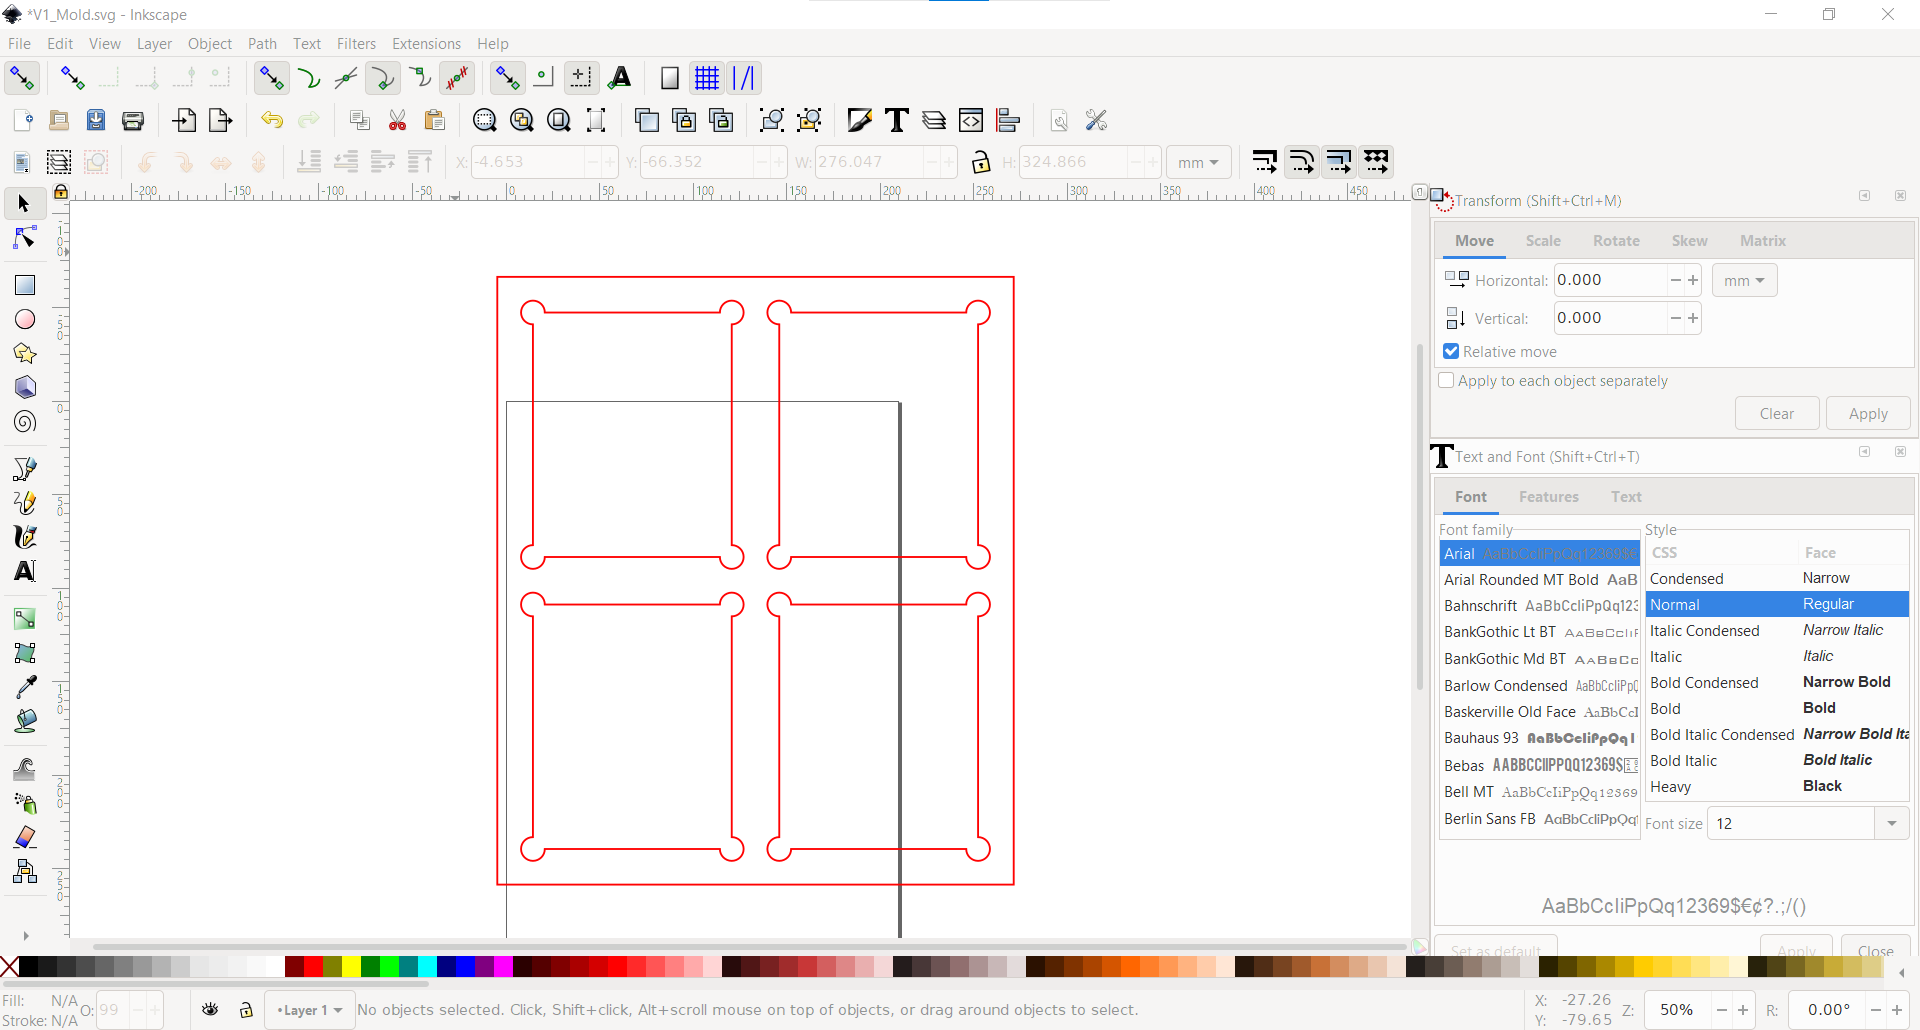Choose the Rectangle tool
This screenshot has width=1920, height=1030.
25,286
